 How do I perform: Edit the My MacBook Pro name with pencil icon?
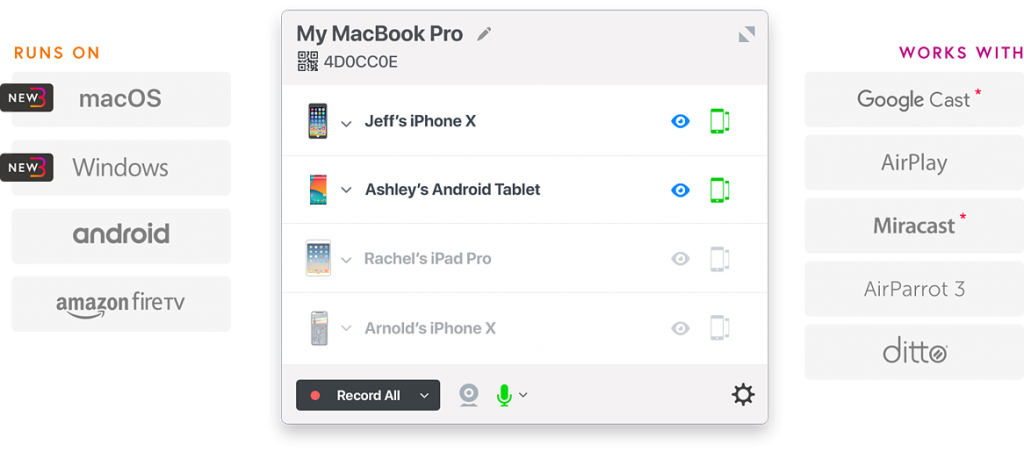point(484,34)
